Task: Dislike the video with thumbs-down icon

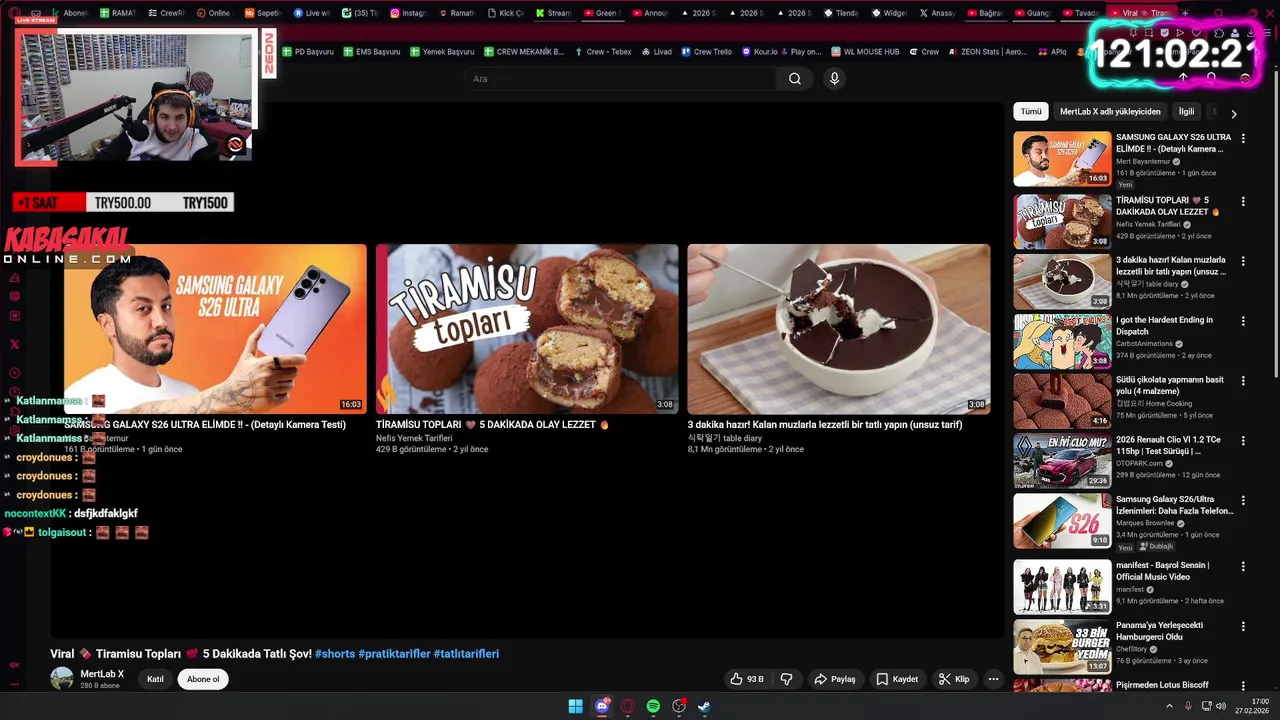Action: click(x=786, y=679)
